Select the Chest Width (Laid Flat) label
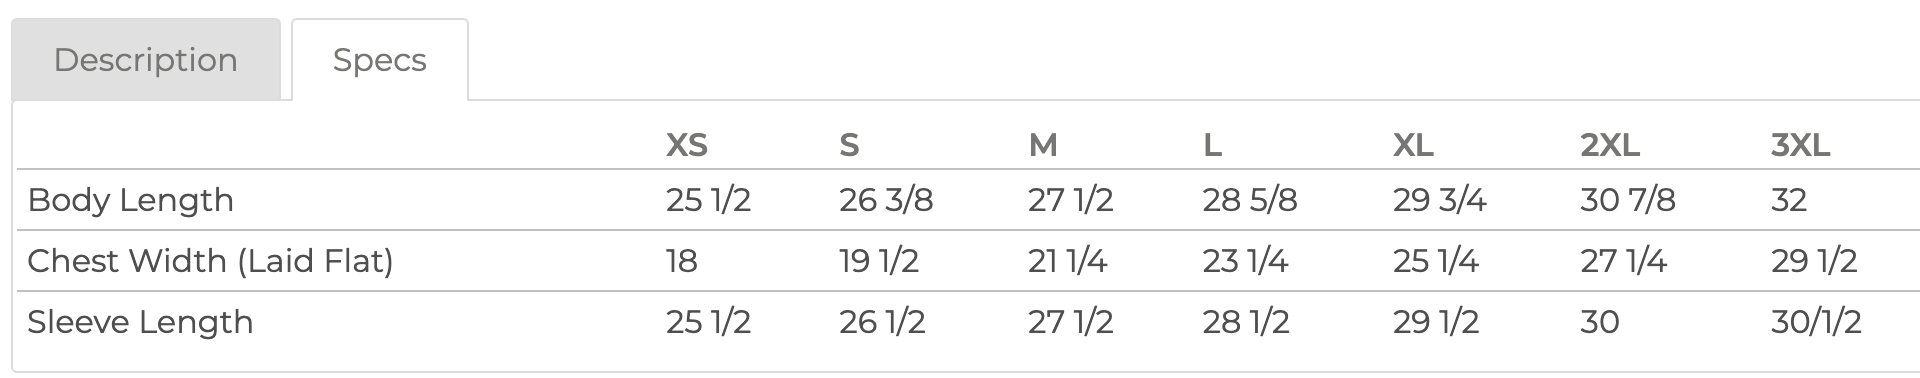This screenshot has height=378, width=1920. click(210, 261)
